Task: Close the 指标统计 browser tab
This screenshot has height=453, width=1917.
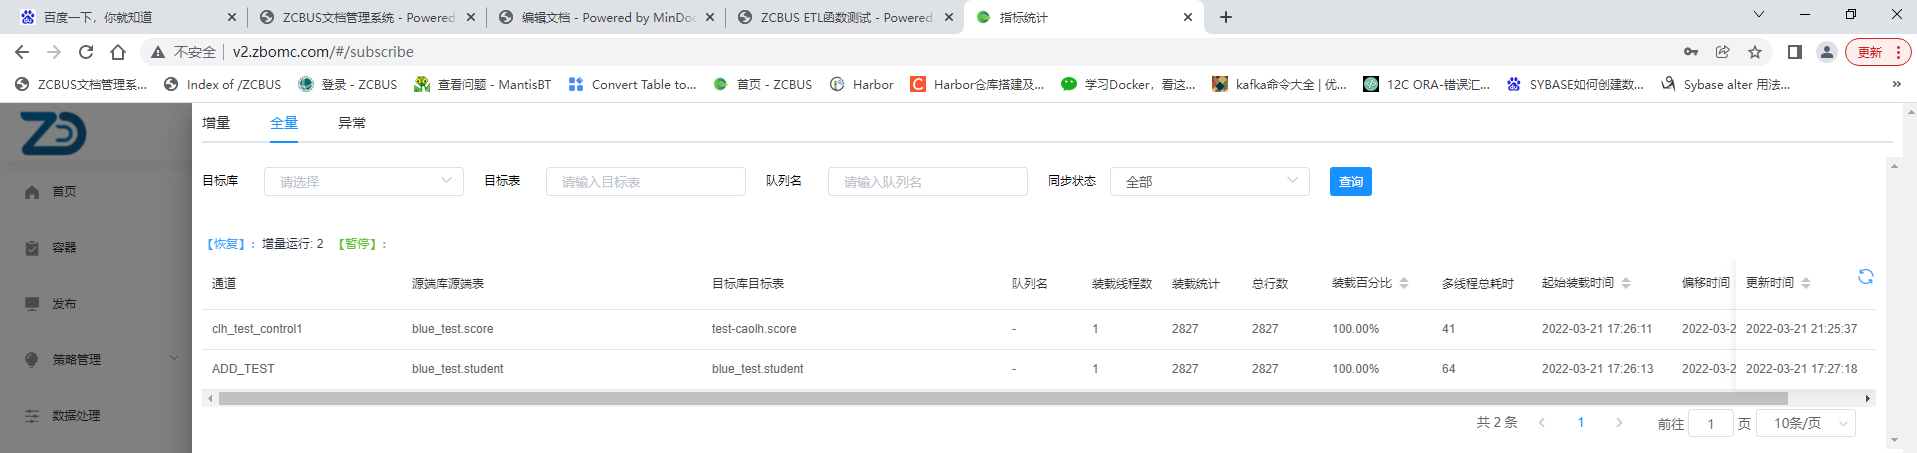Action: pos(1188,17)
